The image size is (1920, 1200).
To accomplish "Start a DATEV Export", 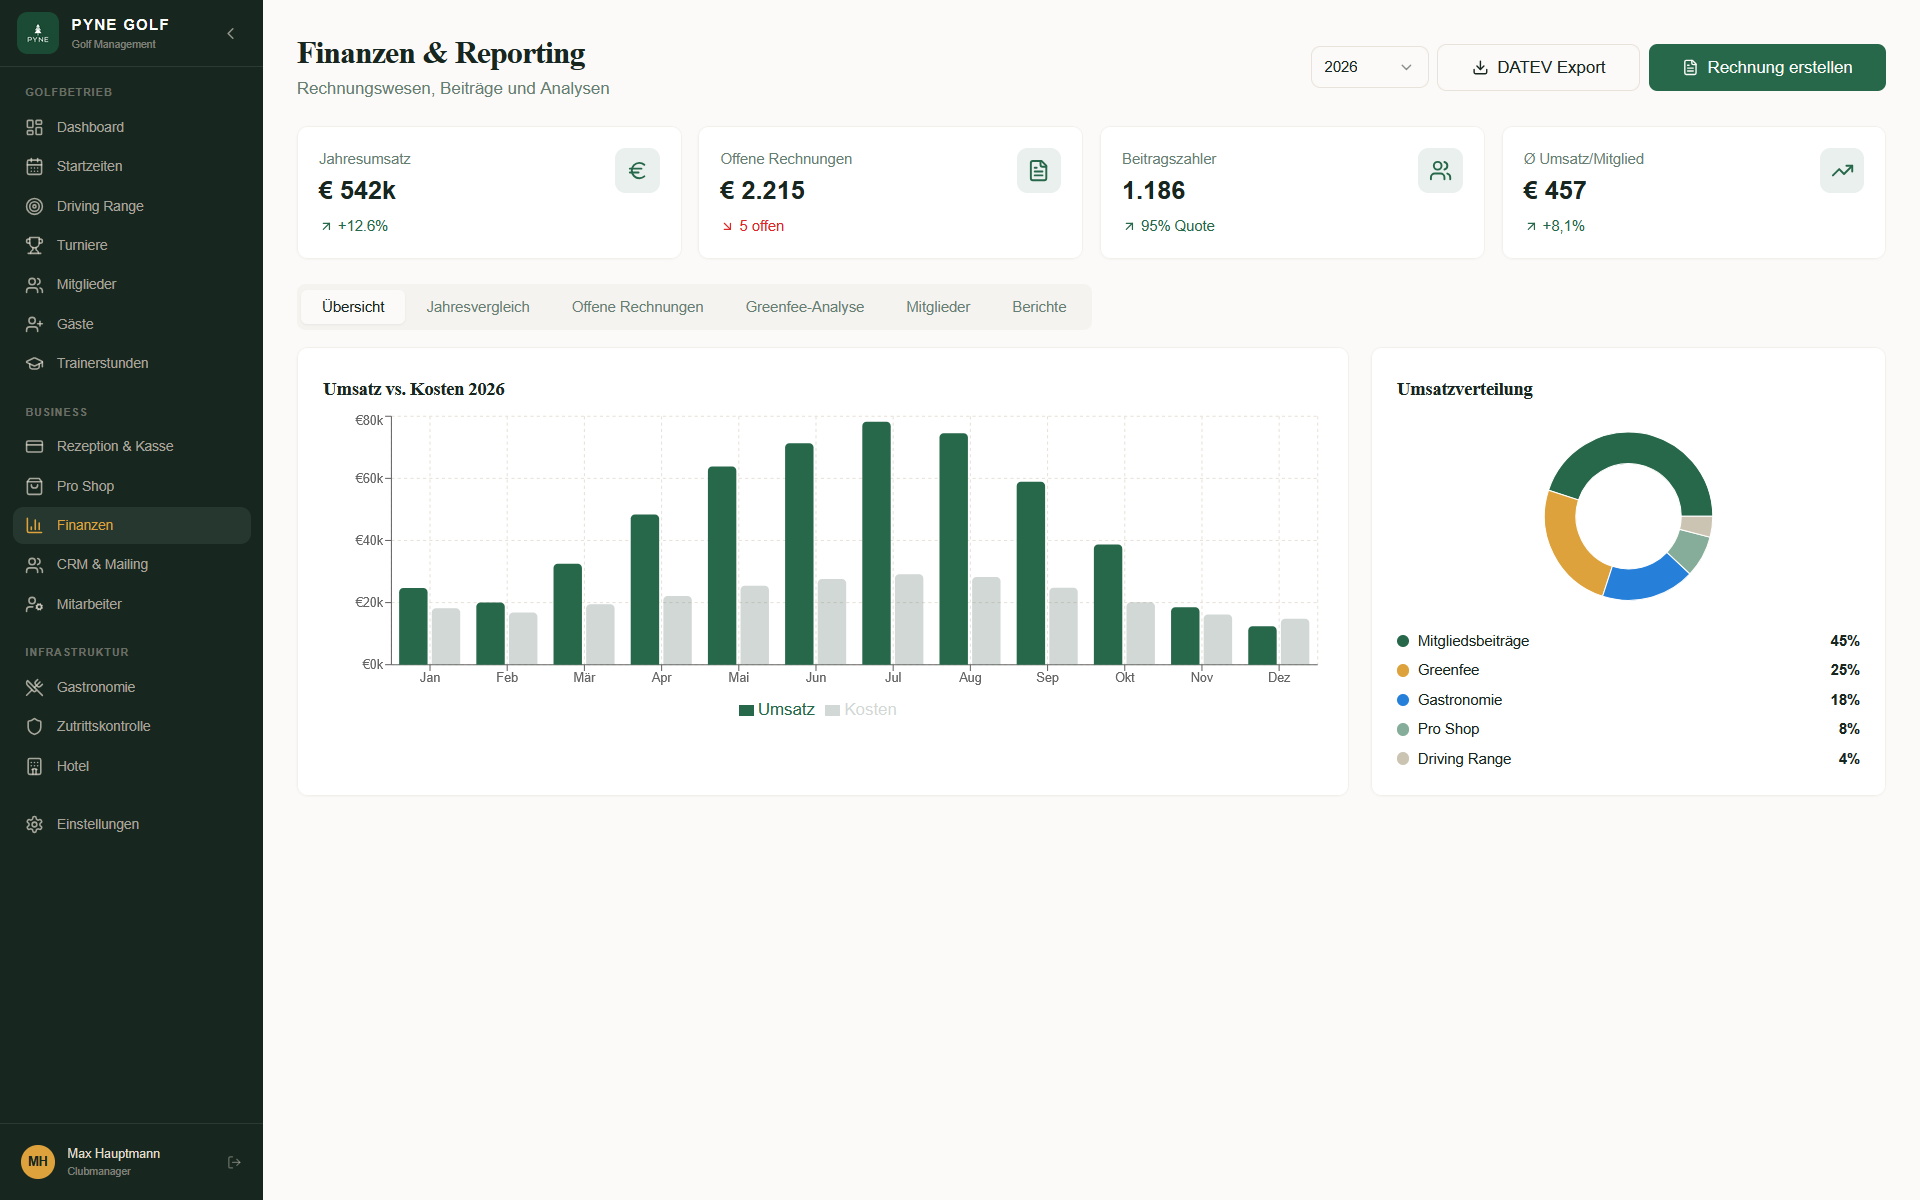I will (1537, 67).
